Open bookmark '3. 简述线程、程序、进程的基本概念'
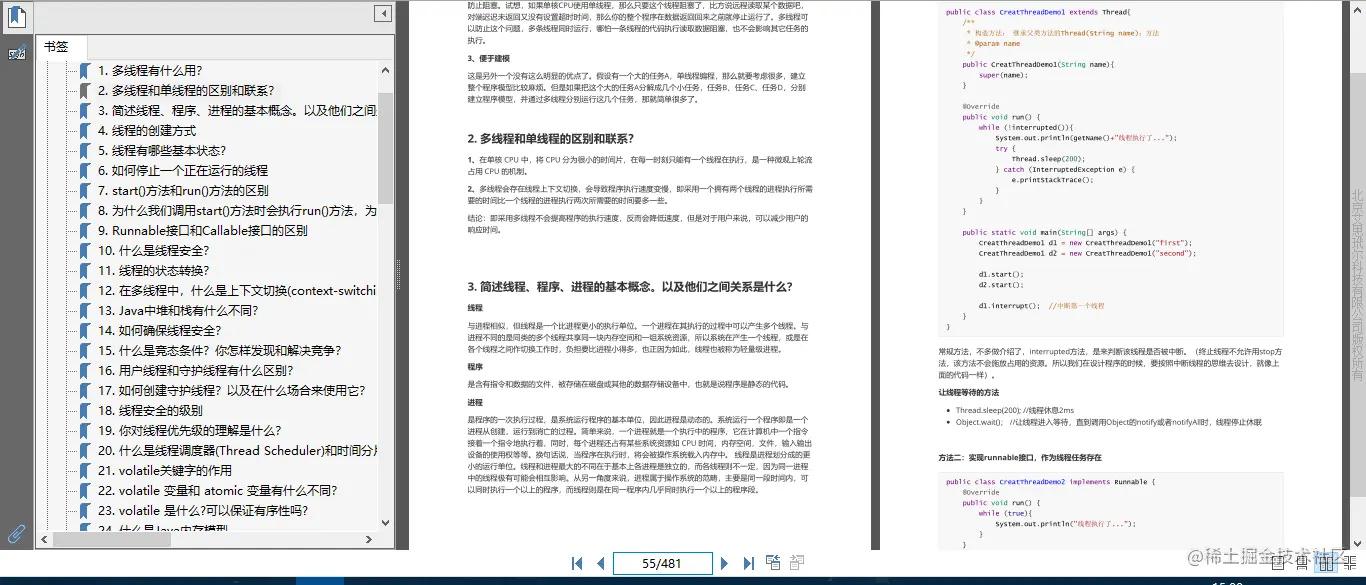1366x585 pixels. coord(237,111)
